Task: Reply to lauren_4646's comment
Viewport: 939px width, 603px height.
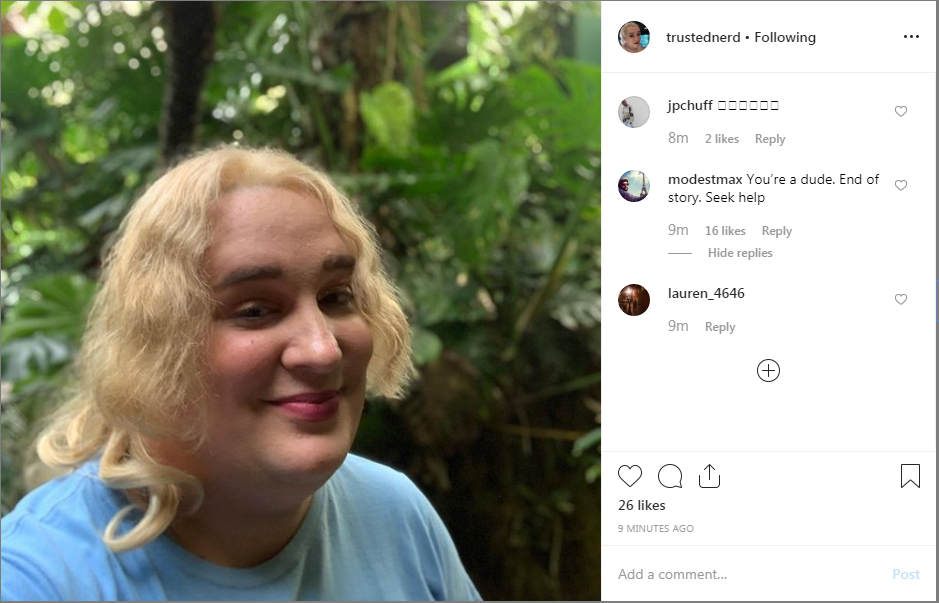Action: 720,327
